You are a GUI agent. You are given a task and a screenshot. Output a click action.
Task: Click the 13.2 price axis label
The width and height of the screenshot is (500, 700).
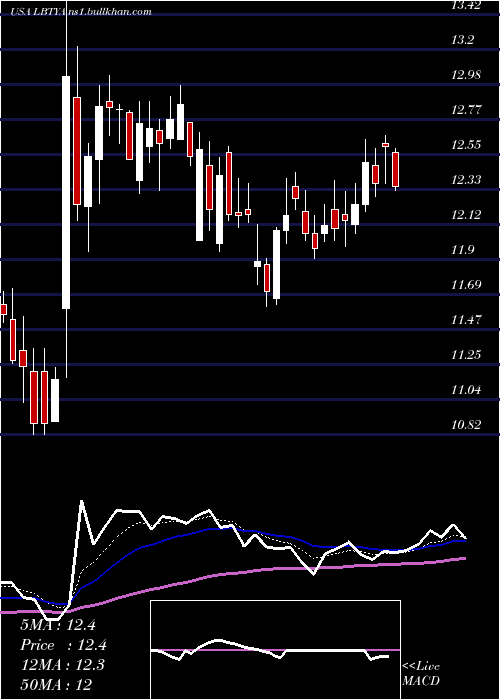[462, 40]
